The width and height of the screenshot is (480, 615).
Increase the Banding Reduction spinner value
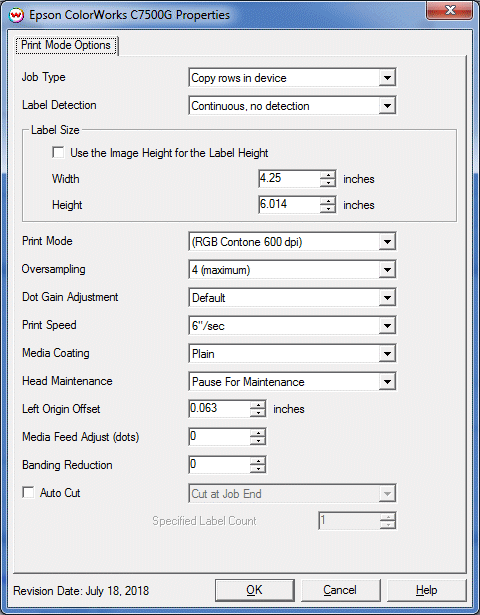pyautogui.click(x=258, y=461)
